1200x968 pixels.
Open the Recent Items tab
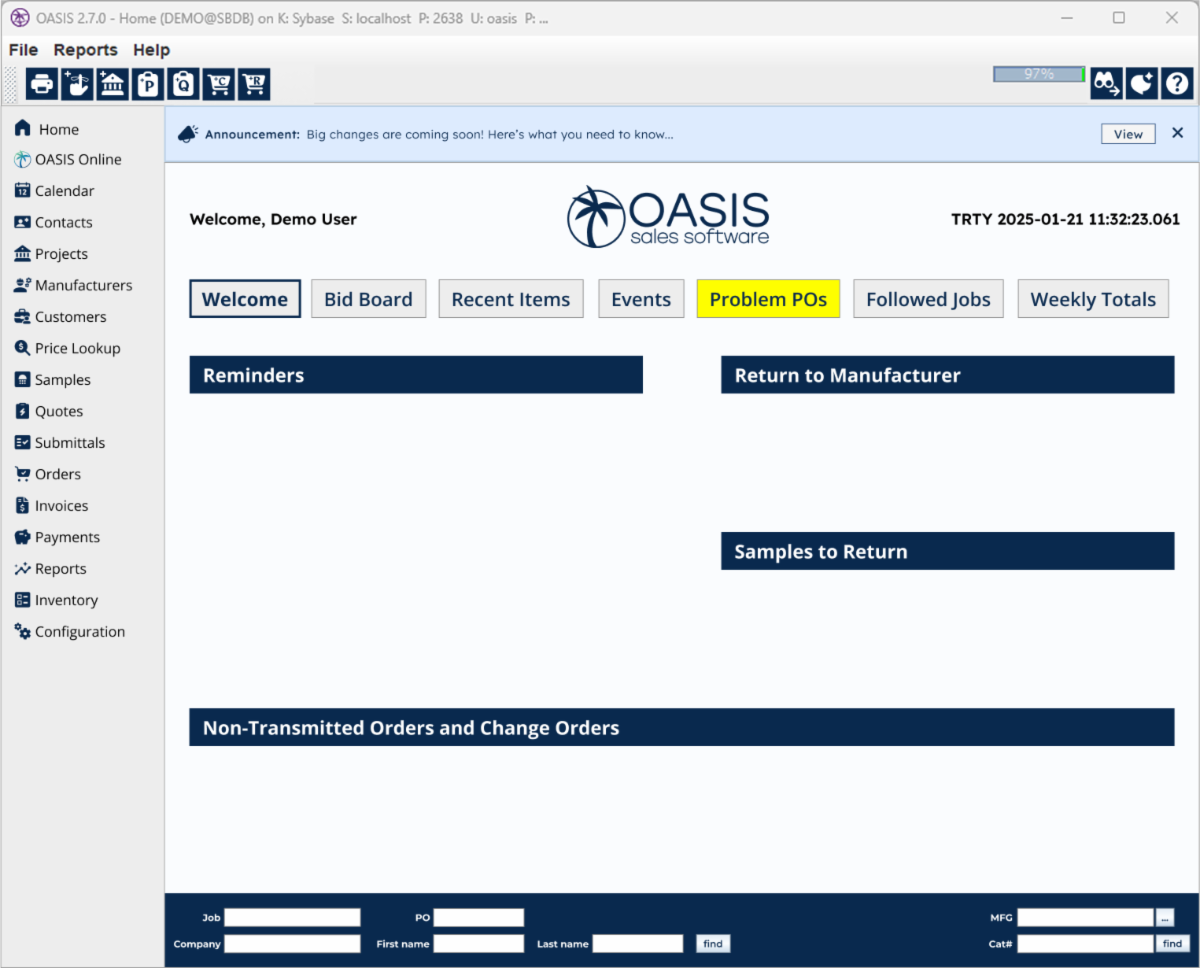click(511, 299)
